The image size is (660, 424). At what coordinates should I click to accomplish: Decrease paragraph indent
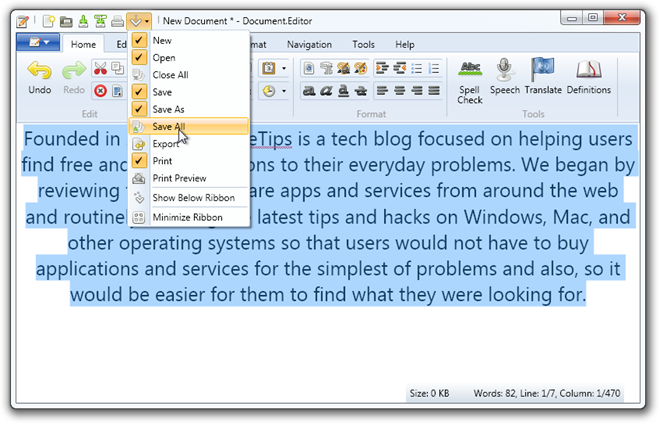point(399,68)
